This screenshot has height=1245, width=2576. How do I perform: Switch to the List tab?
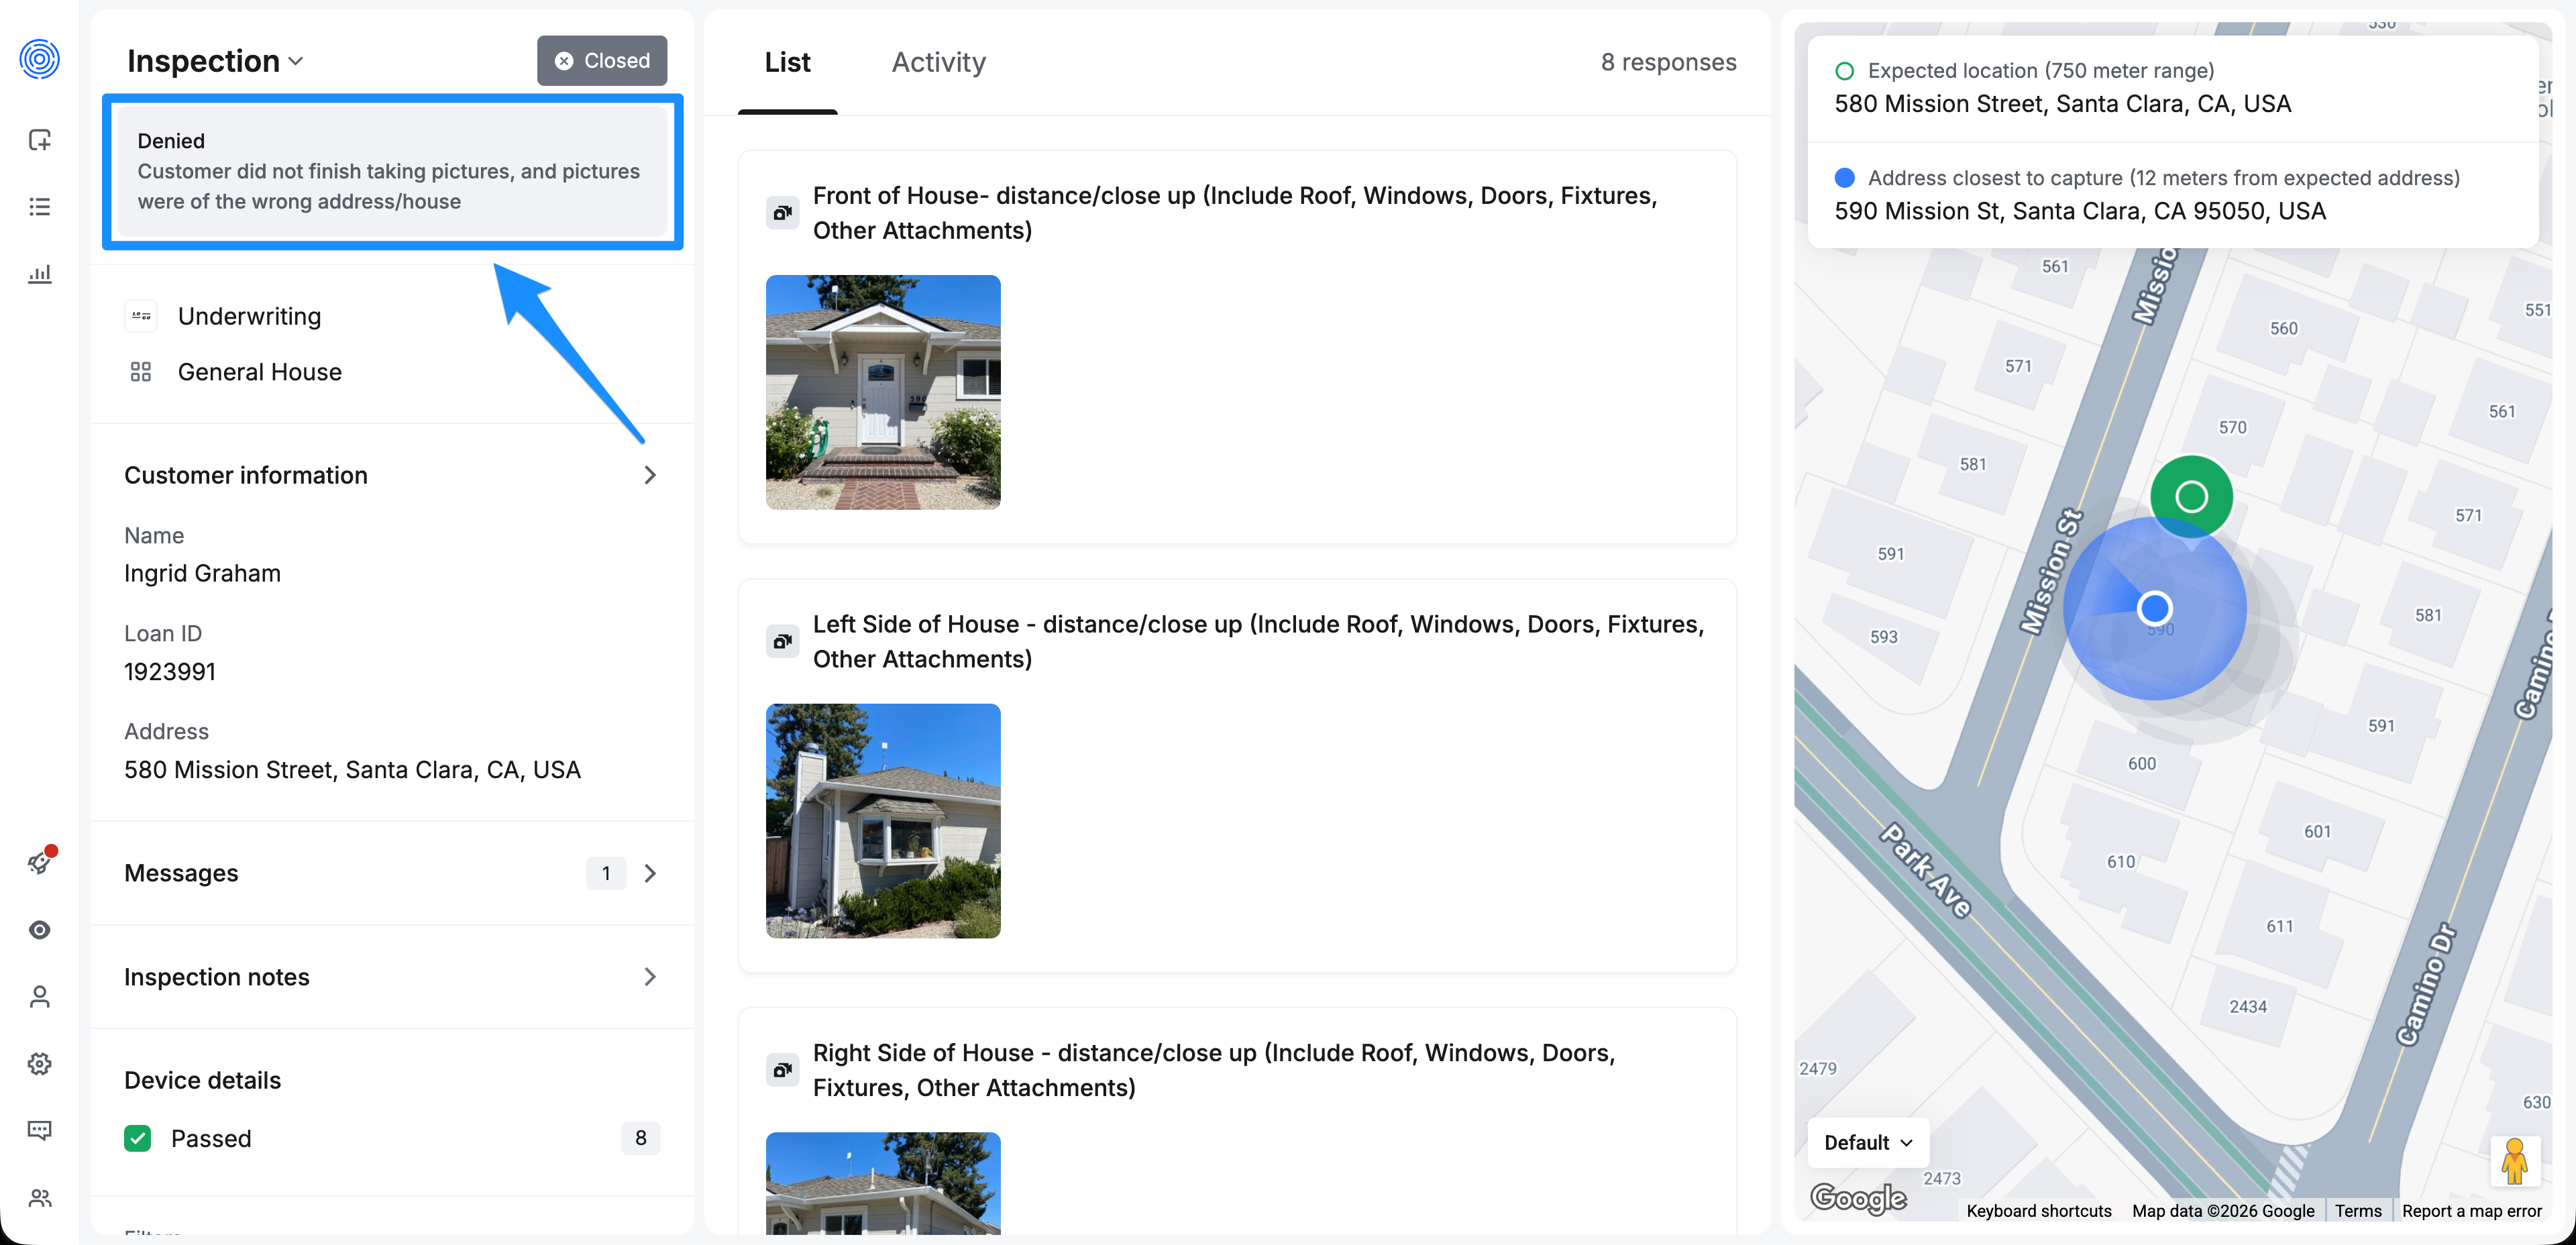pos(787,62)
